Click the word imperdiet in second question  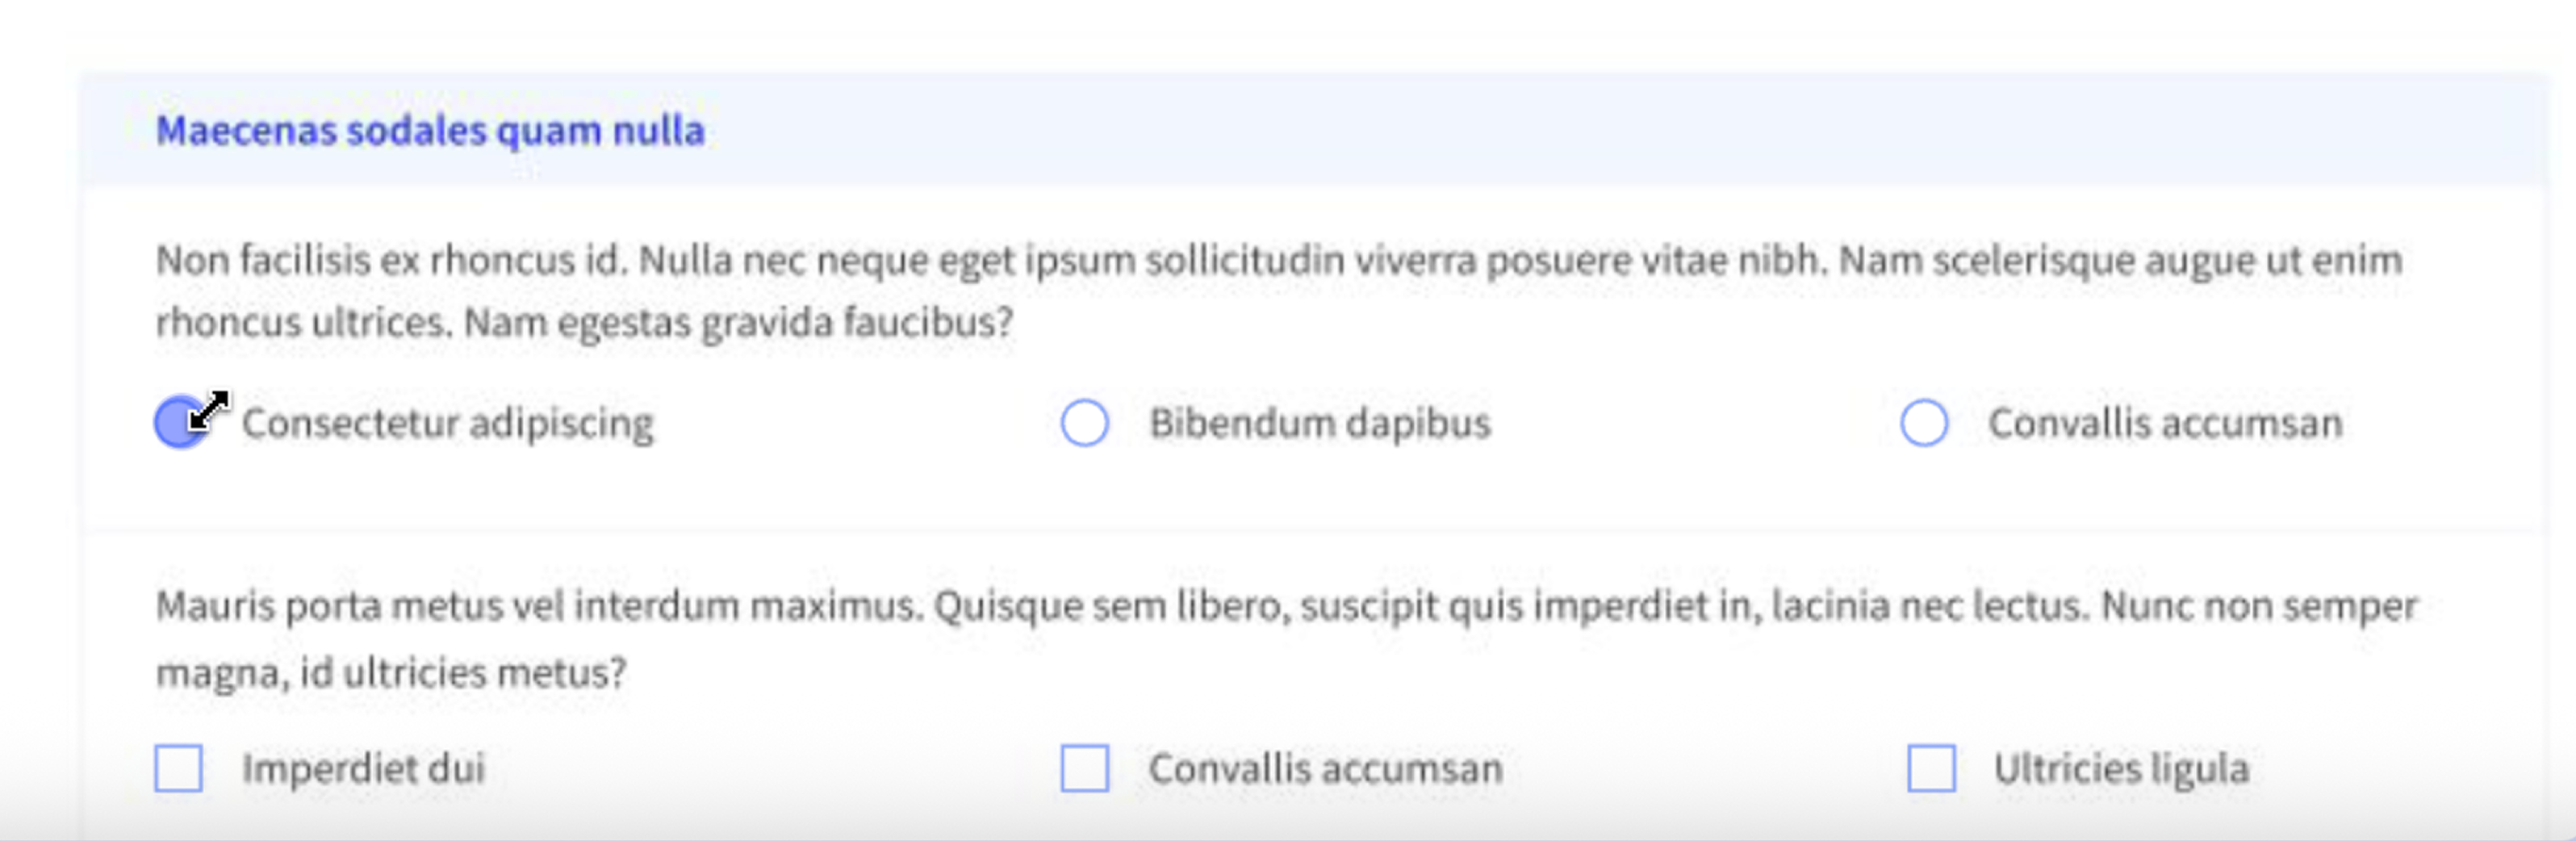(x=1621, y=606)
